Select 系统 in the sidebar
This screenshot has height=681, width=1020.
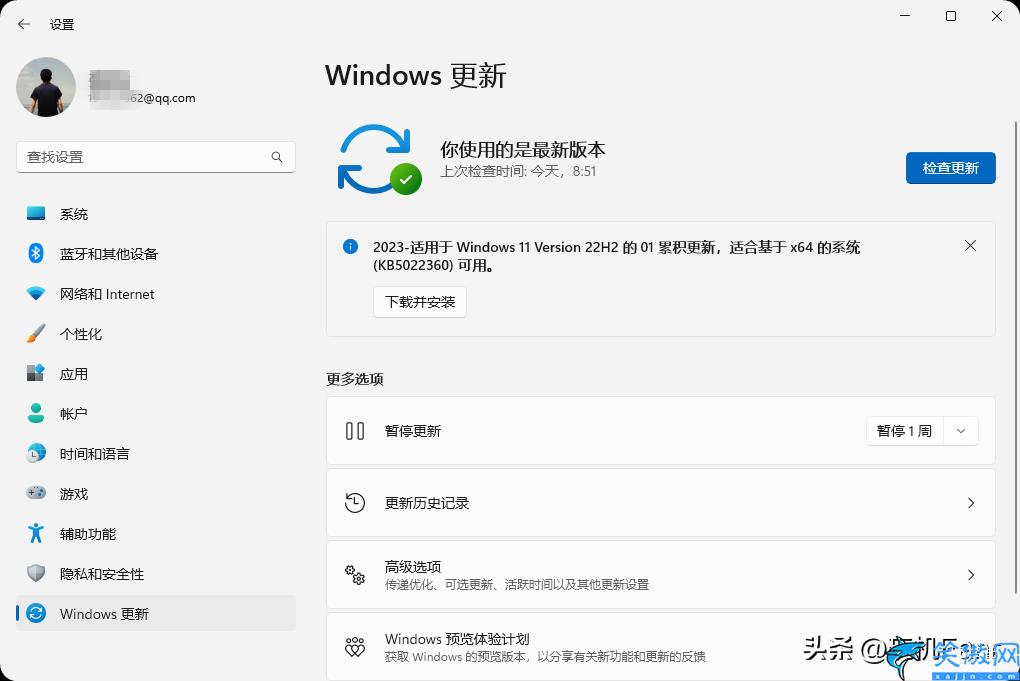[x=155, y=214]
